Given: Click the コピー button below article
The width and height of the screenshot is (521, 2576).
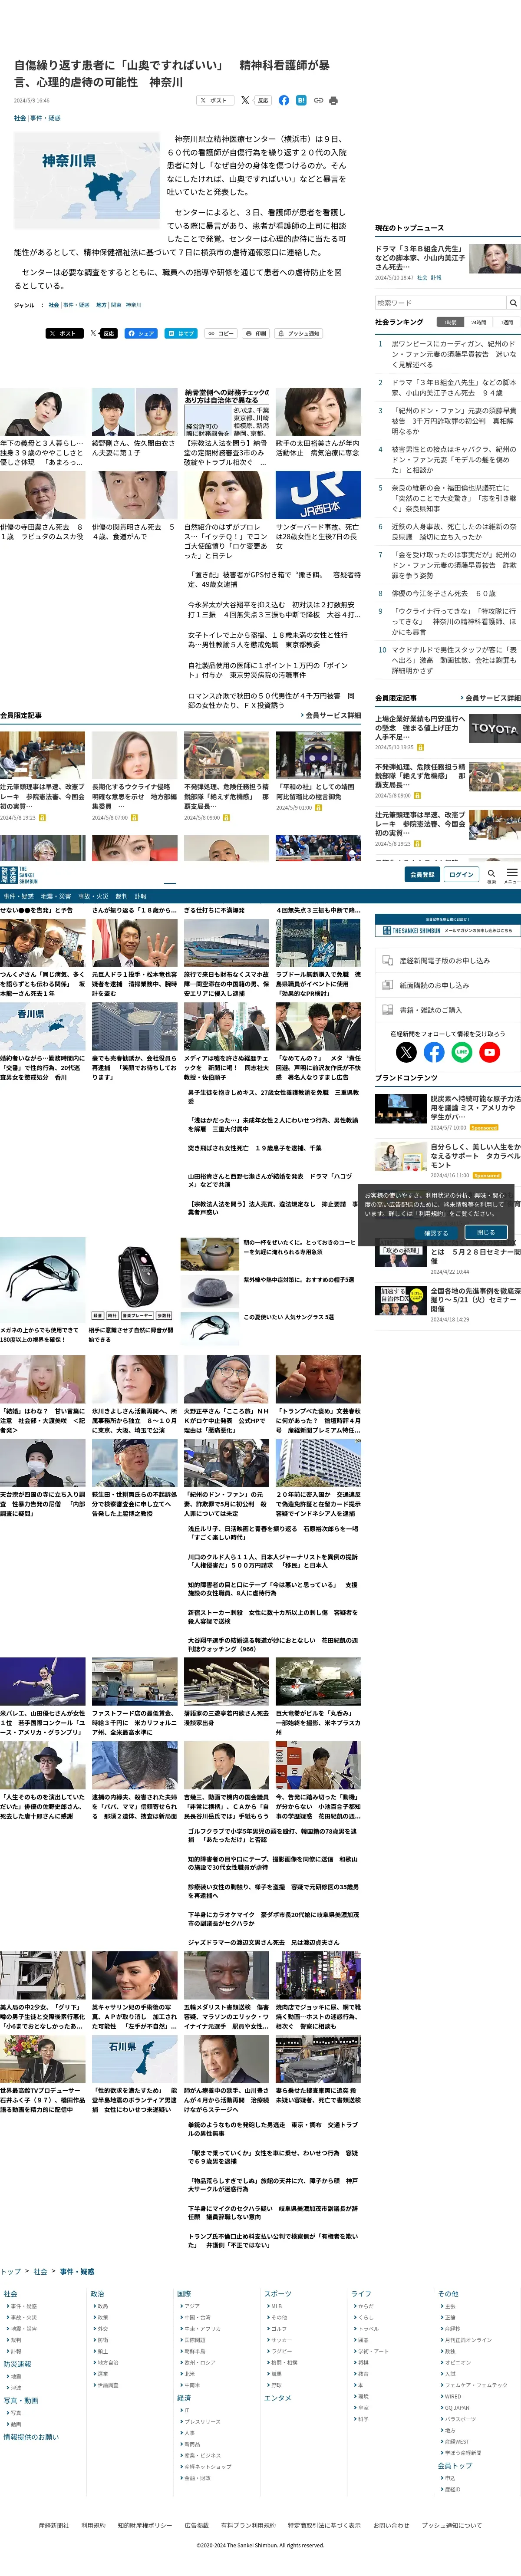Looking at the screenshot, I should [222, 333].
